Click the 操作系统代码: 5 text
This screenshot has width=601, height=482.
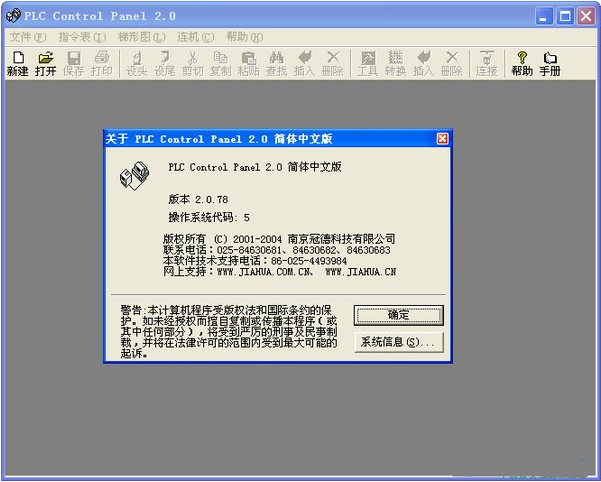209,218
